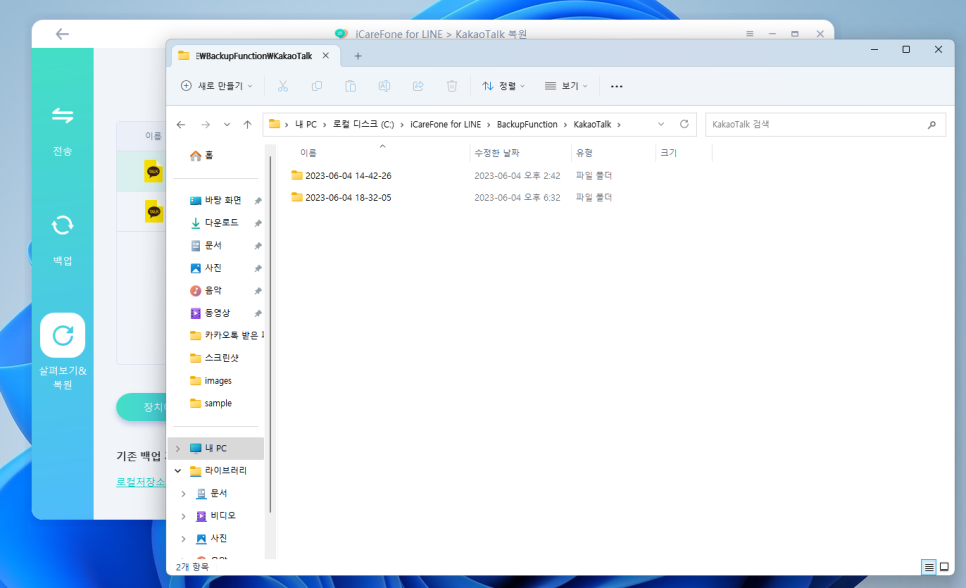This screenshot has width=966, height=588.
Task: Click the 로컬저장소 link in iCareFone
Action: (x=140, y=482)
